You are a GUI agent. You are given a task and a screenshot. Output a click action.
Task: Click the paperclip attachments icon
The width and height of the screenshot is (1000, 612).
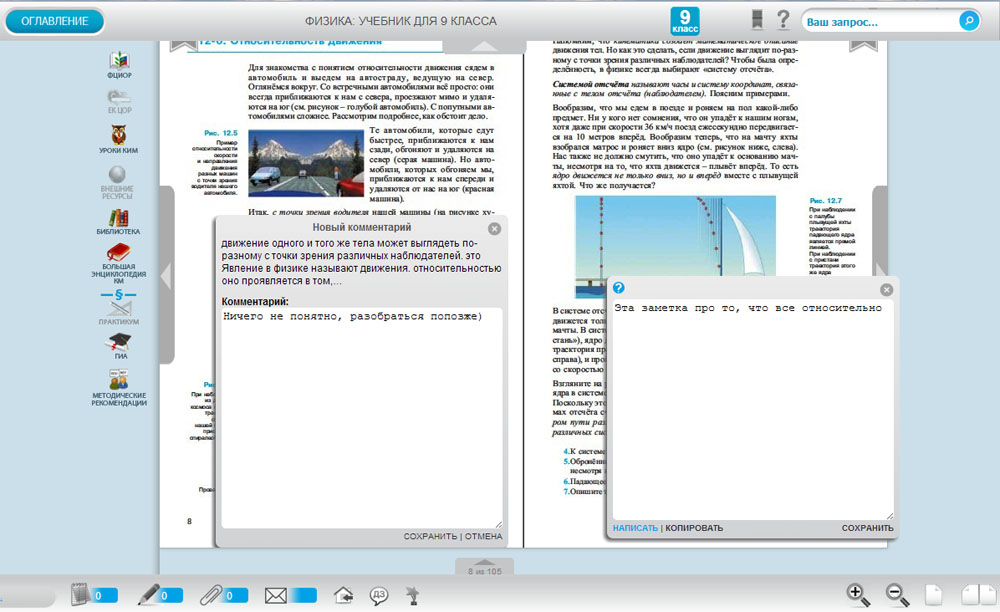point(210,595)
